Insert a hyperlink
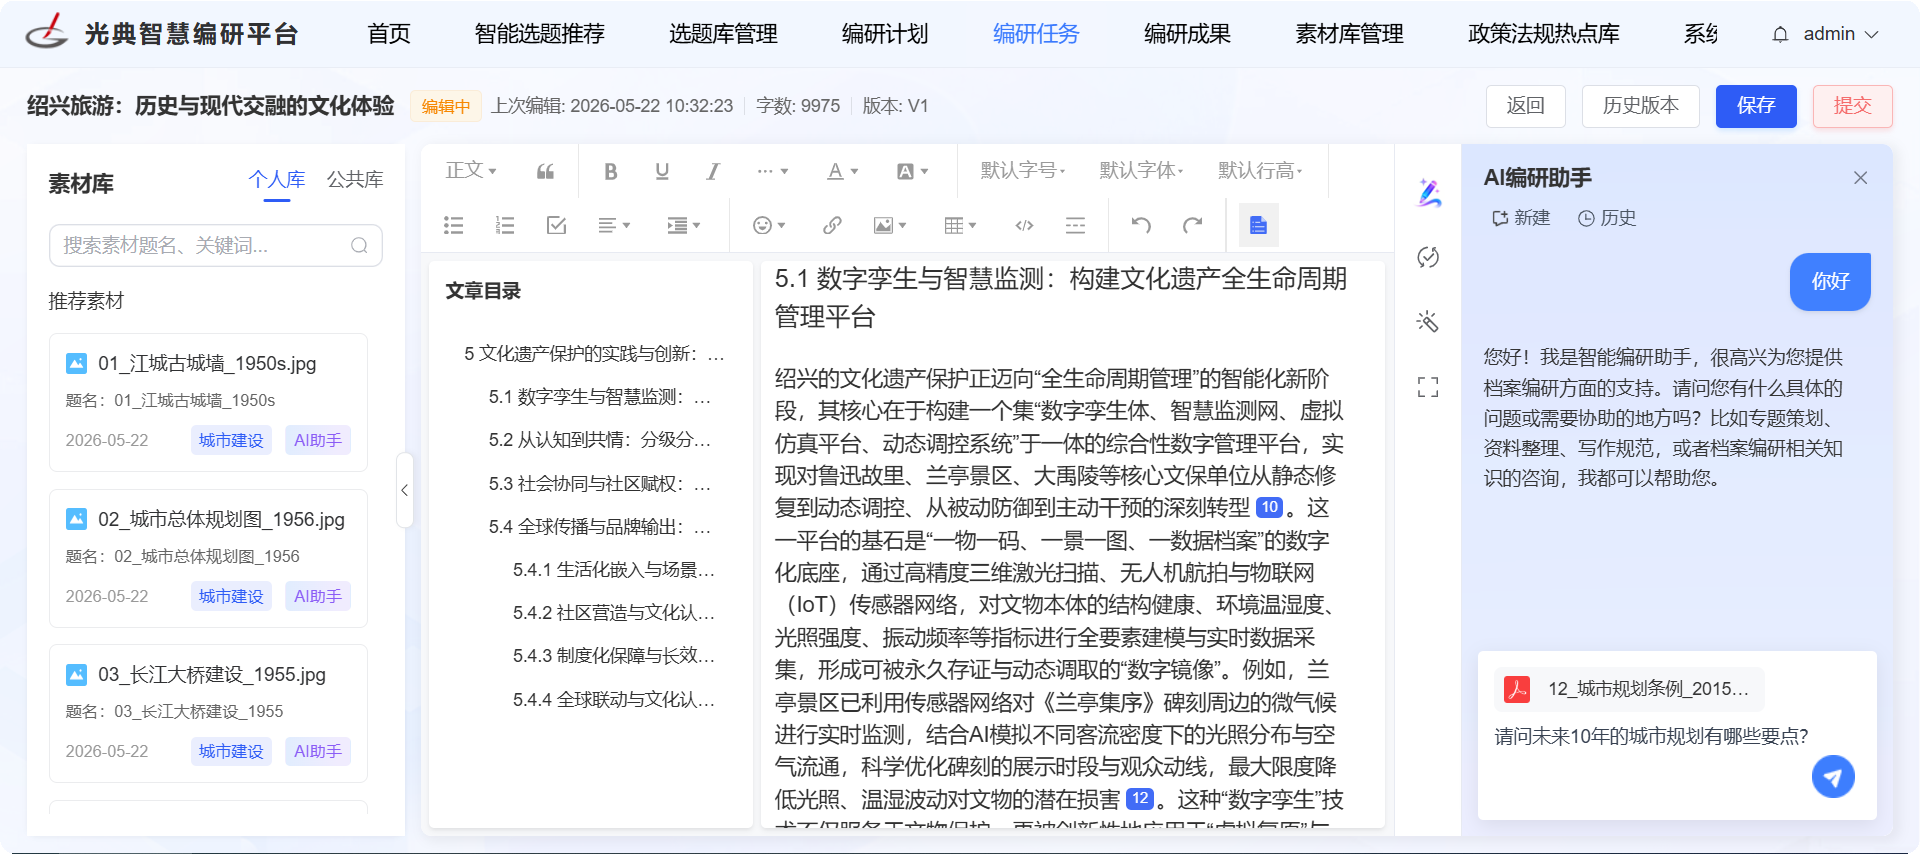This screenshot has height=854, width=1920. click(831, 225)
